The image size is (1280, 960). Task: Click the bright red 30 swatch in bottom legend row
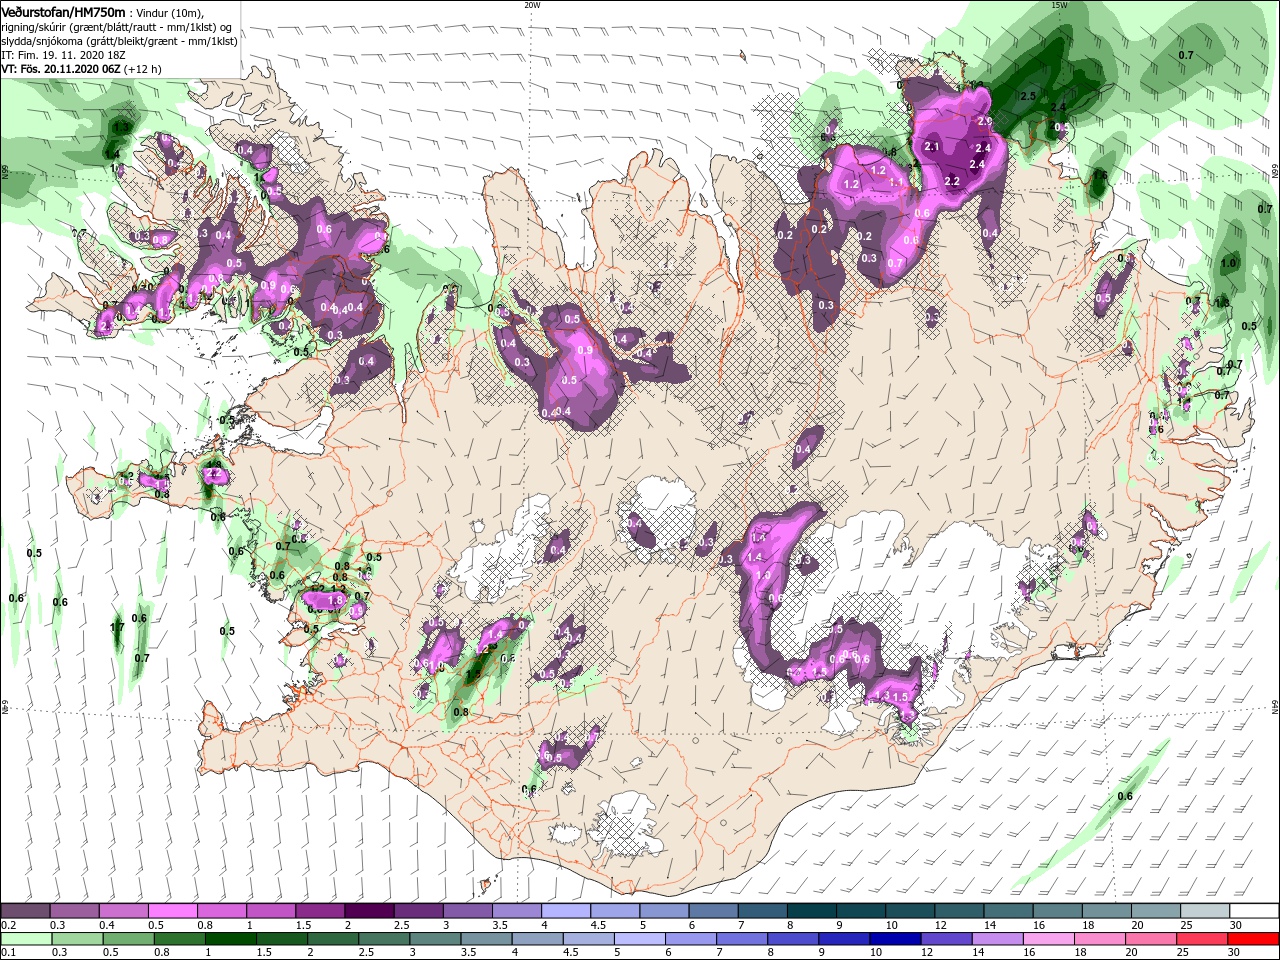[x=1254, y=939]
